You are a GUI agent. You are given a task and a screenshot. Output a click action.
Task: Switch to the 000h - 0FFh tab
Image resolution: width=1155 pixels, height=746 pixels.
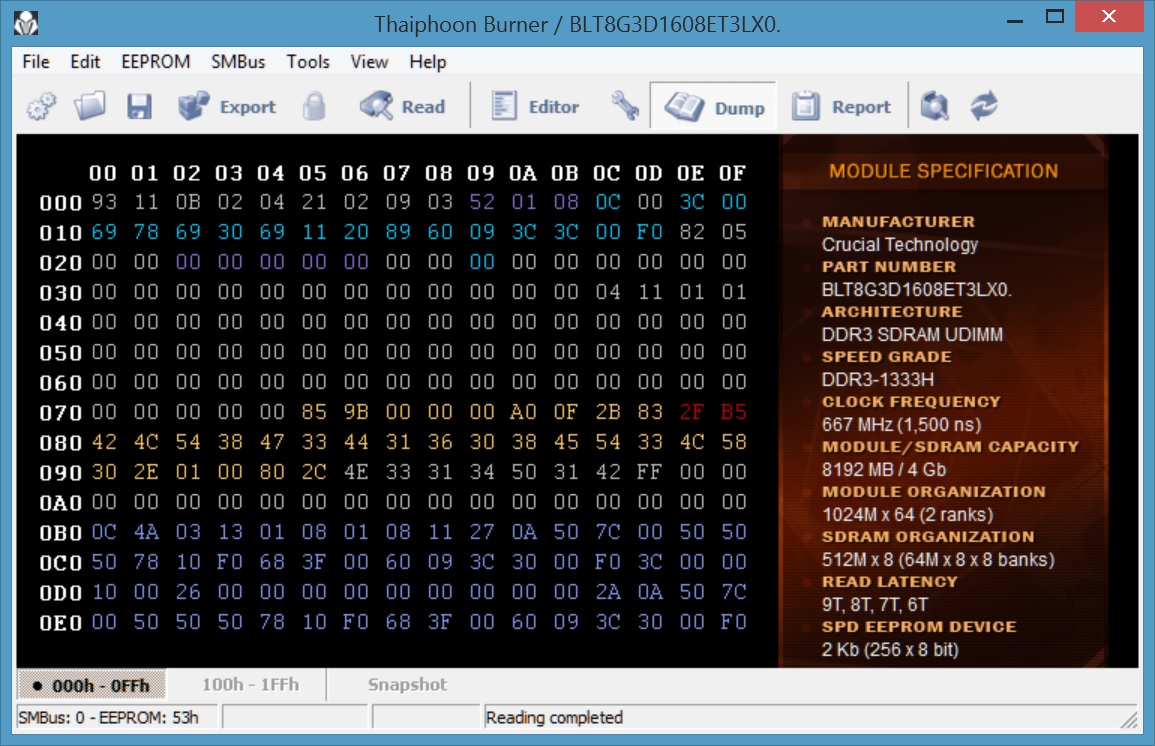click(92, 686)
